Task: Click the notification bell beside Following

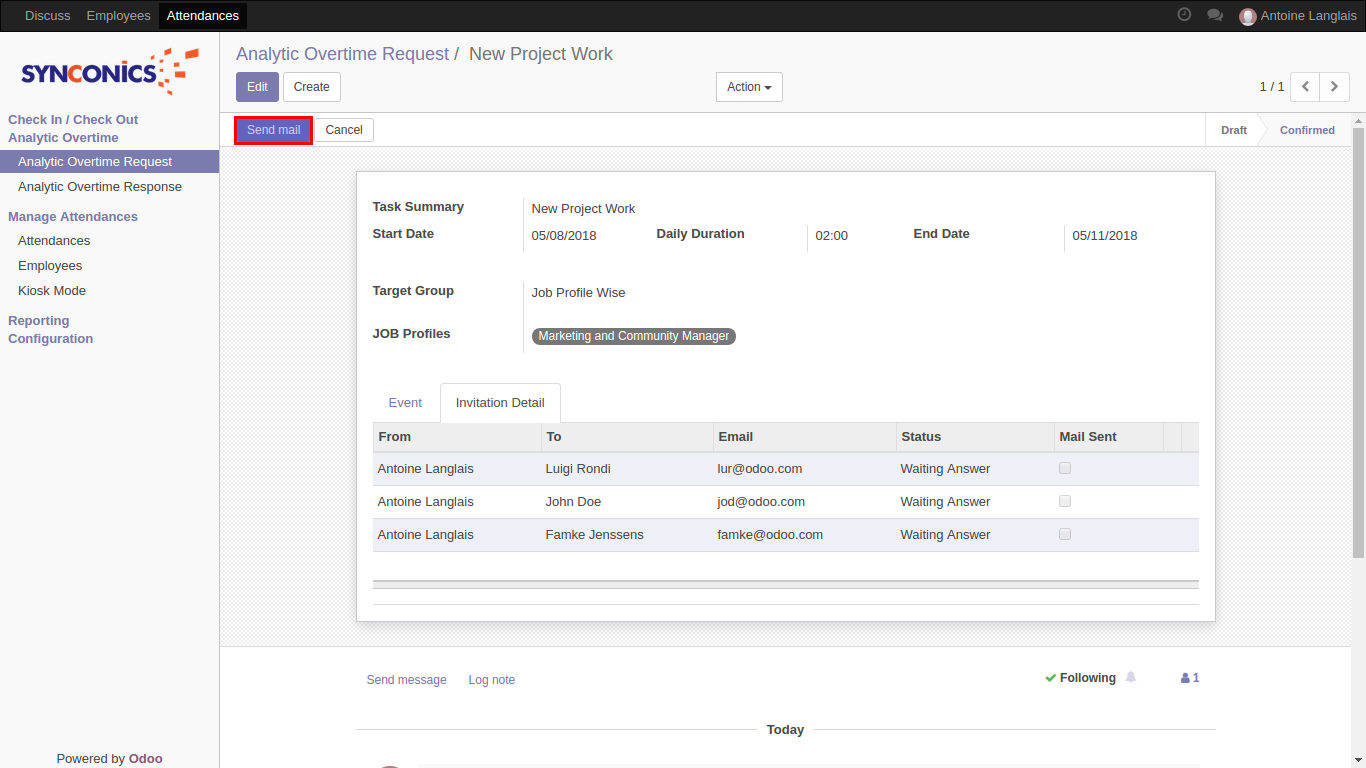Action: 1131,677
